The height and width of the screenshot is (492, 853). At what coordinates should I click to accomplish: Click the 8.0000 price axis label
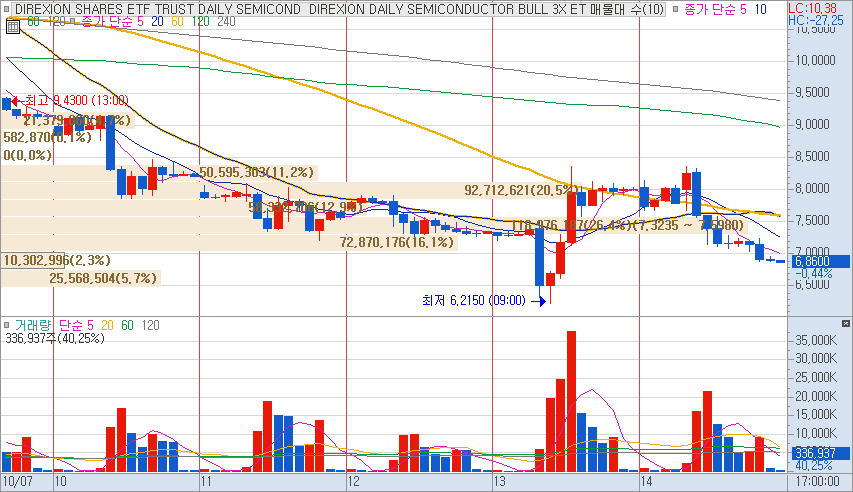pos(812,189)
